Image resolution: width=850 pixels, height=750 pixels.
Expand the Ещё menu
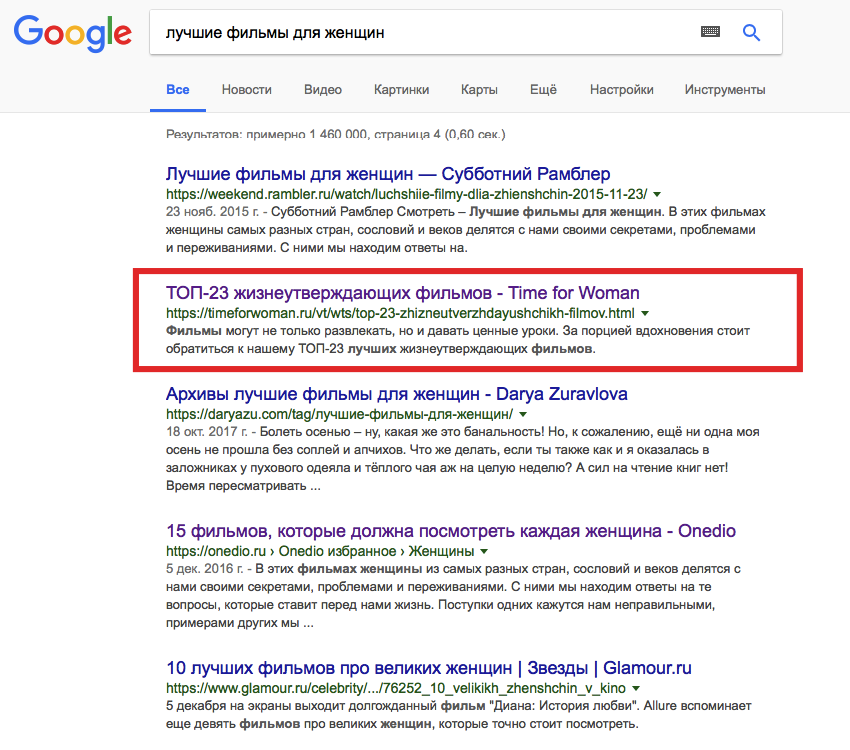[543, 89]
